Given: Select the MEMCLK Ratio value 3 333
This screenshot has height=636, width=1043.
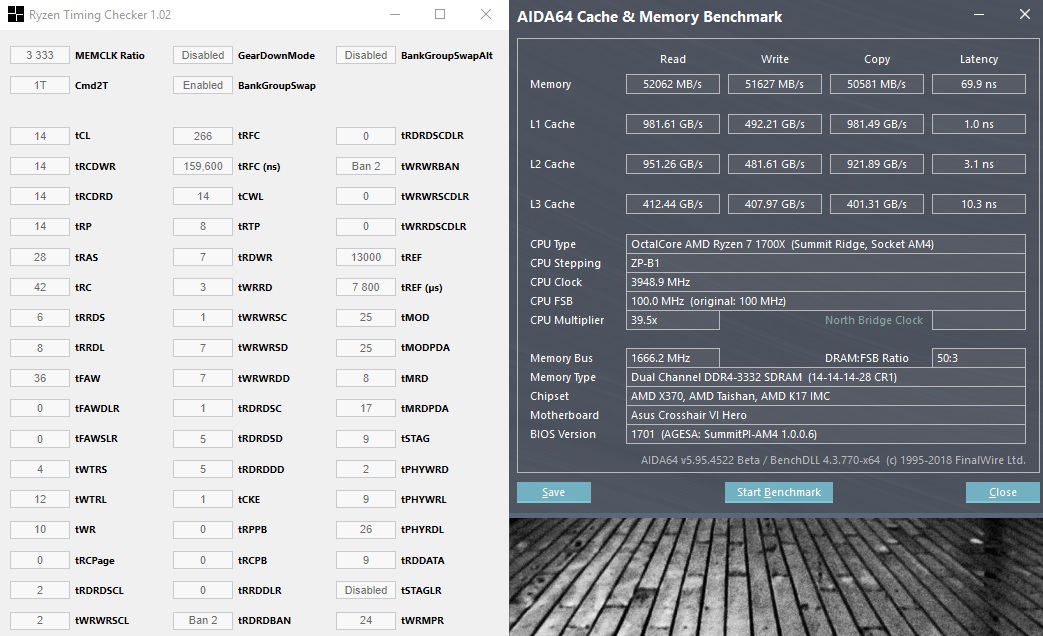Looking at the screenshot, I should [40, 55].
